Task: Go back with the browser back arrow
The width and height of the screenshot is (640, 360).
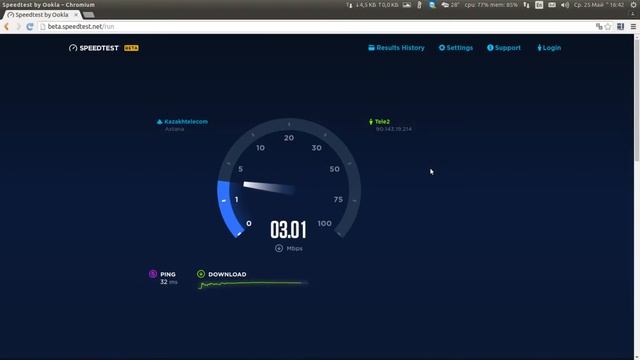Action: [x=7, y=27]
